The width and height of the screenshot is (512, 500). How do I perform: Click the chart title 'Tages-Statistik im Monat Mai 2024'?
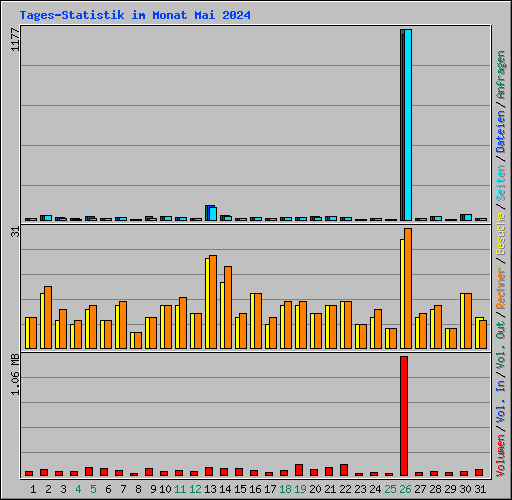tap(135, 15)
